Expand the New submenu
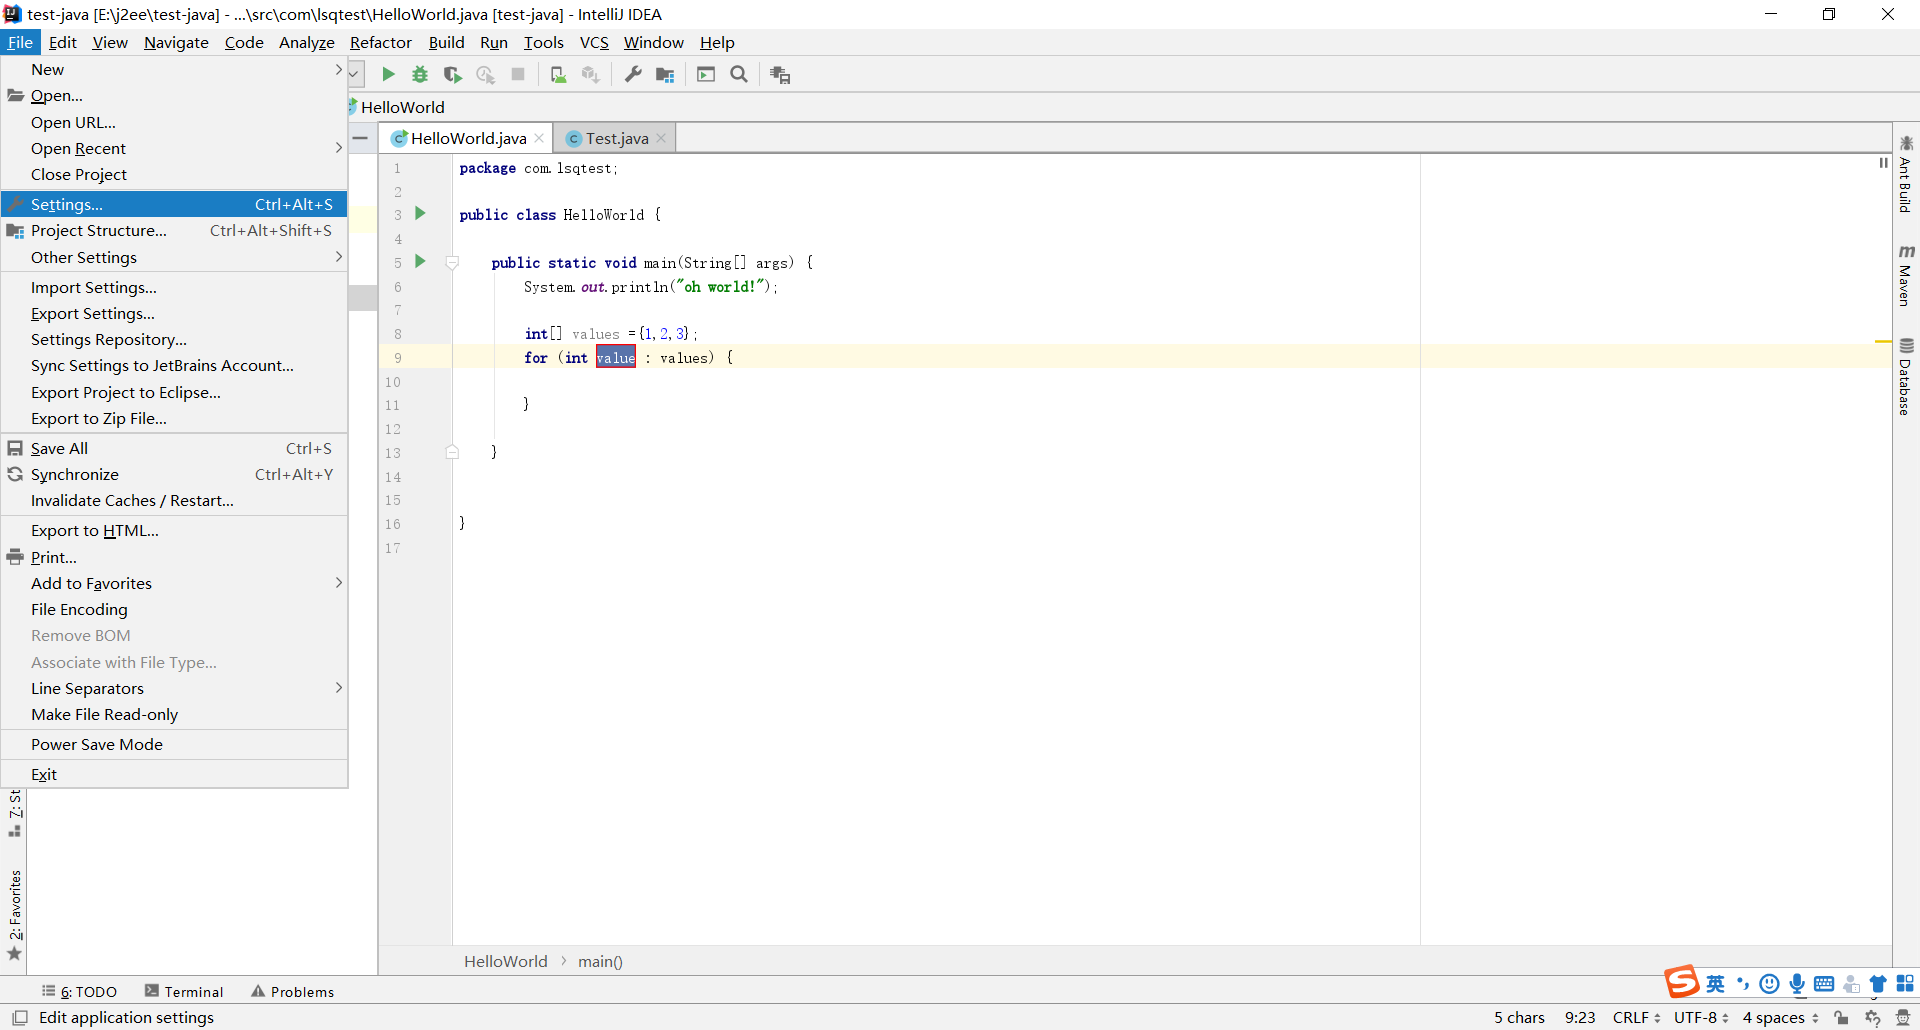 [175, 70]
